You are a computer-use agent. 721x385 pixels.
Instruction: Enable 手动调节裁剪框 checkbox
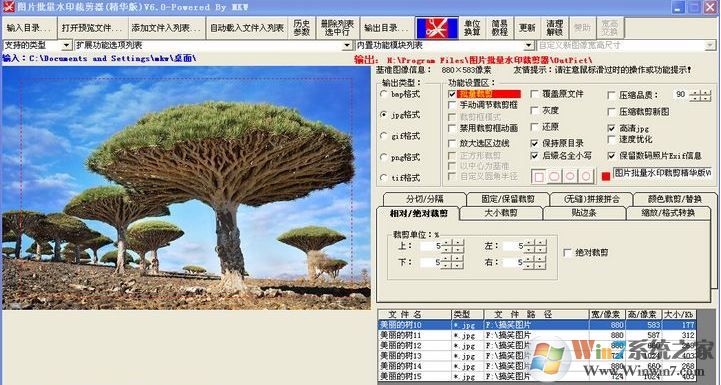tap(452, 105)
